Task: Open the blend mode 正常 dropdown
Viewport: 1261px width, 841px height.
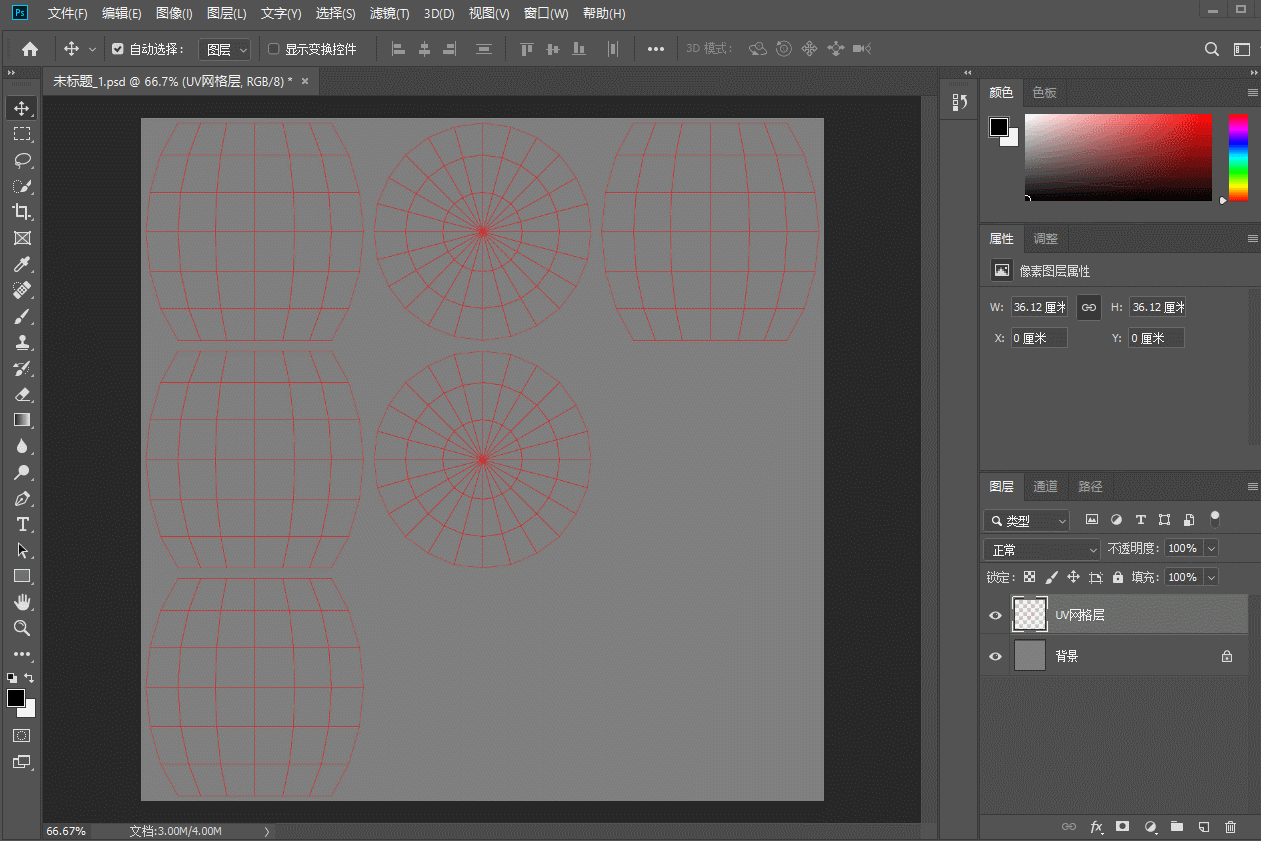Action: click(x=1042, y=550)
